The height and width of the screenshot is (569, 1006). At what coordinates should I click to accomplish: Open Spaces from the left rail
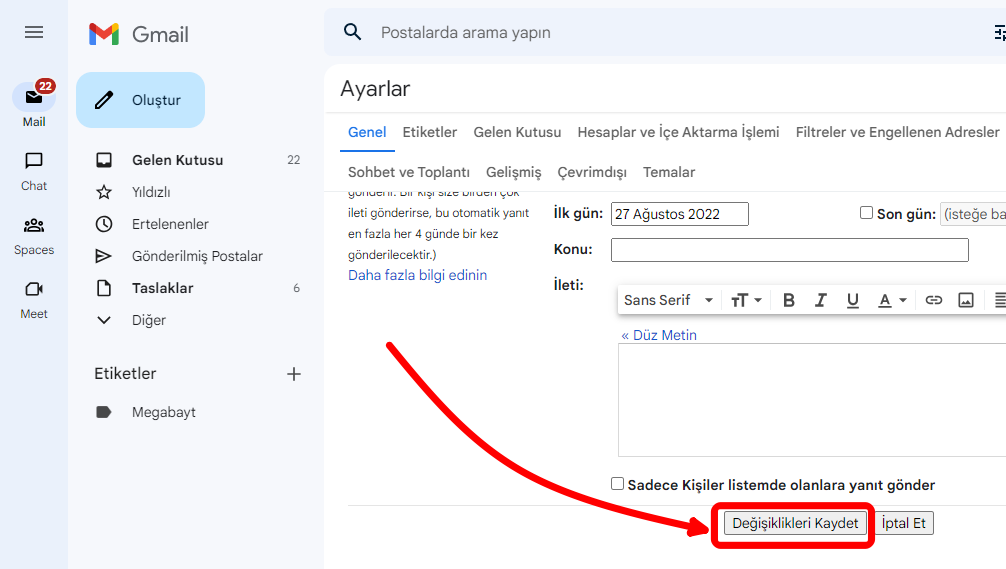coord(34,226)
